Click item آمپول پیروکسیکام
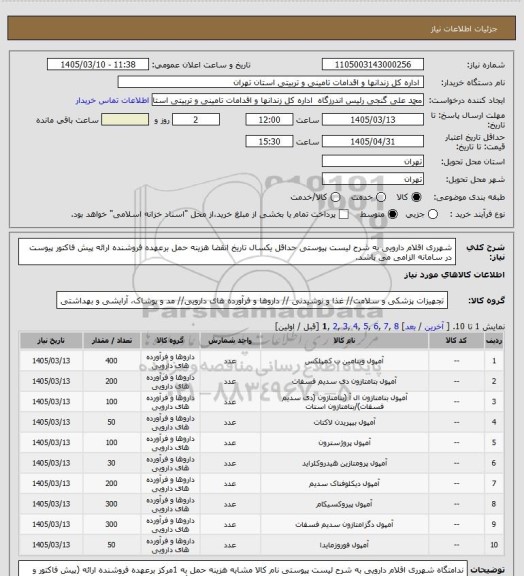524x576 pixels. [x=344, y=504]
